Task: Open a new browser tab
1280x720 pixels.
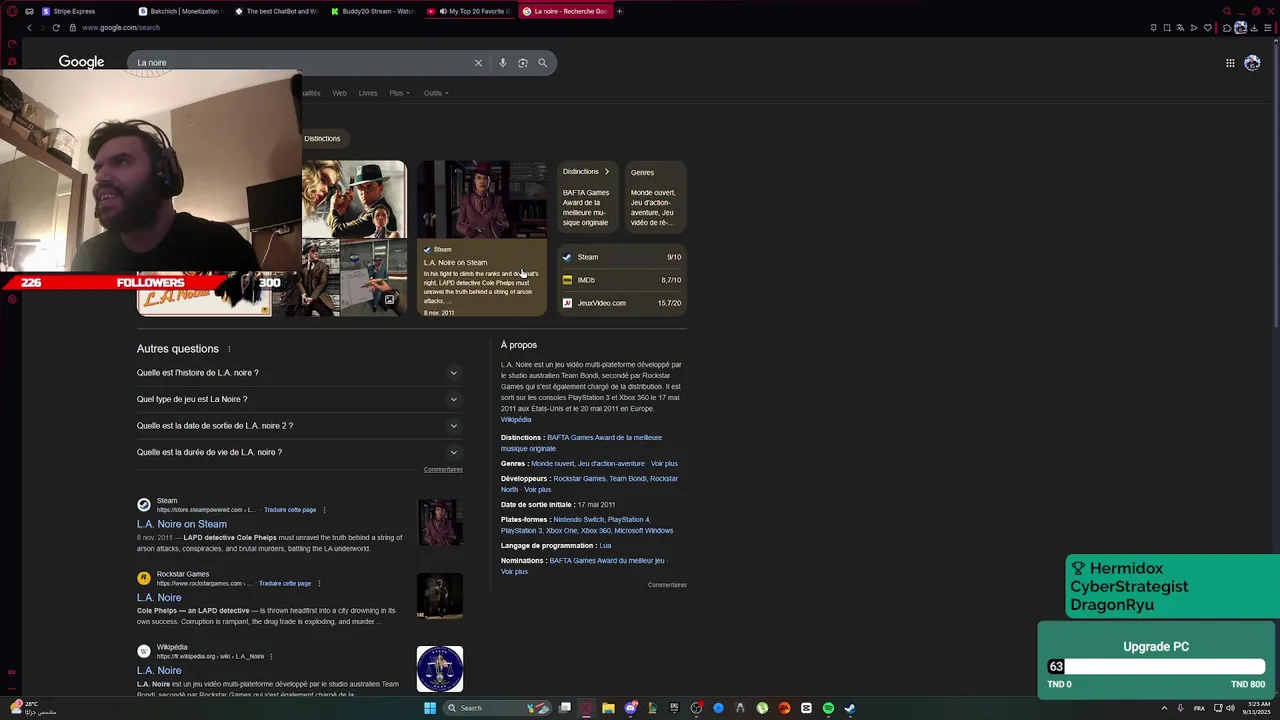Action: (619, 11)
